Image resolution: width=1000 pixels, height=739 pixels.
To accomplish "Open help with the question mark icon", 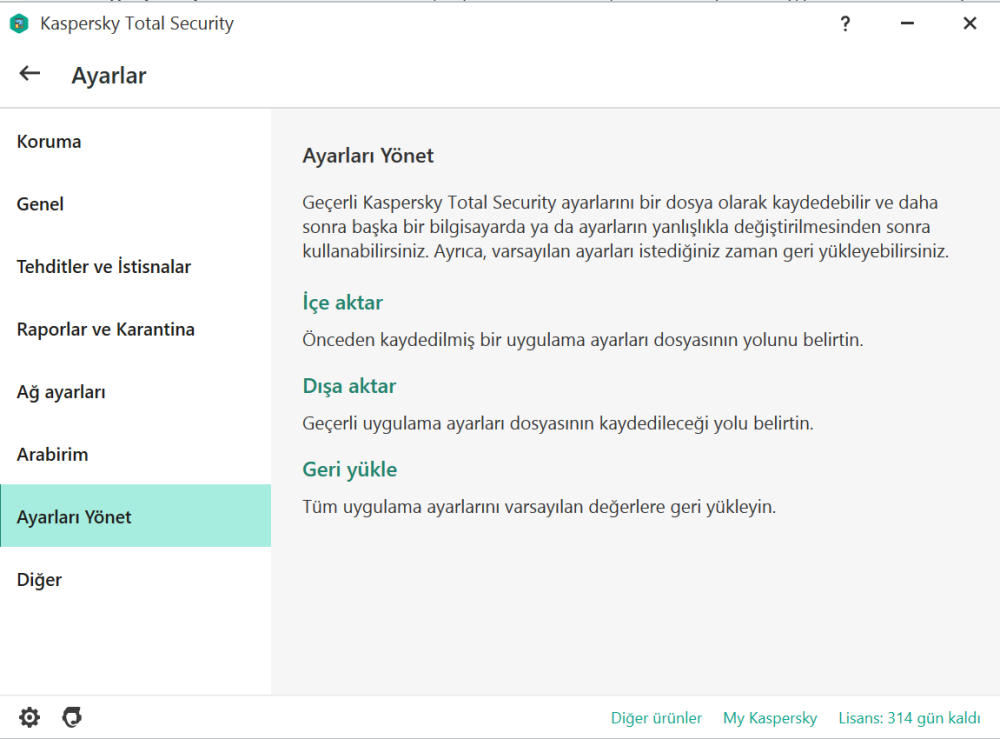I will [845, 23].
